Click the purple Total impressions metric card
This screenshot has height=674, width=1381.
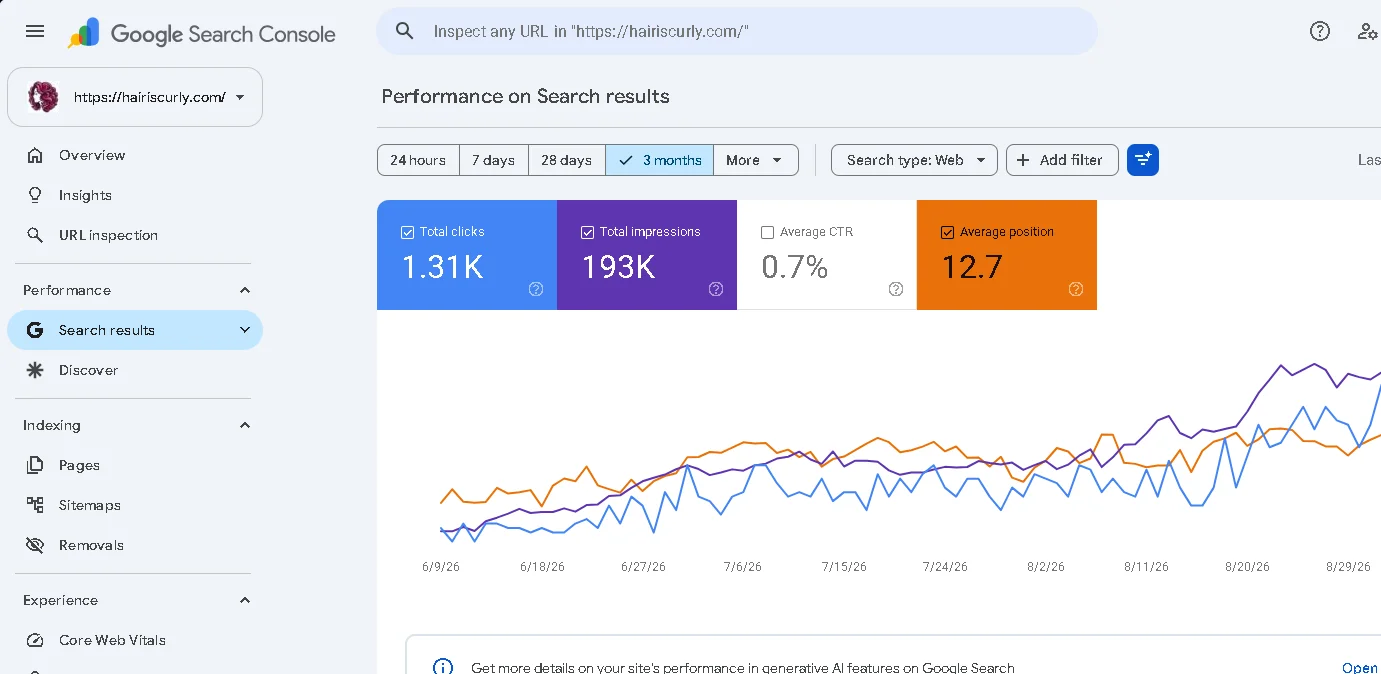click(x=647, y=255)
